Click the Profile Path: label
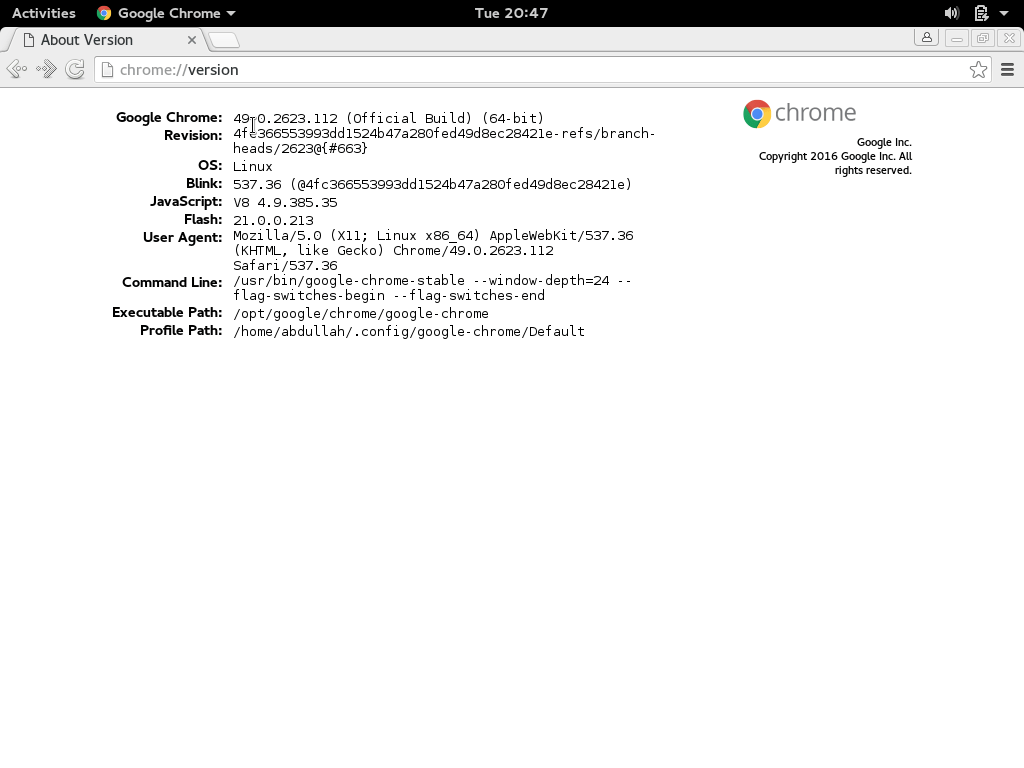This screenshot has height=768, width=1024. coord(181,331)
